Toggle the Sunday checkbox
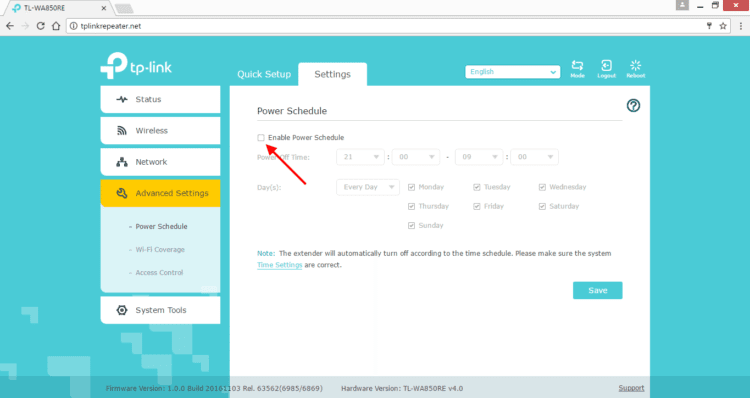 click(411, 225)
